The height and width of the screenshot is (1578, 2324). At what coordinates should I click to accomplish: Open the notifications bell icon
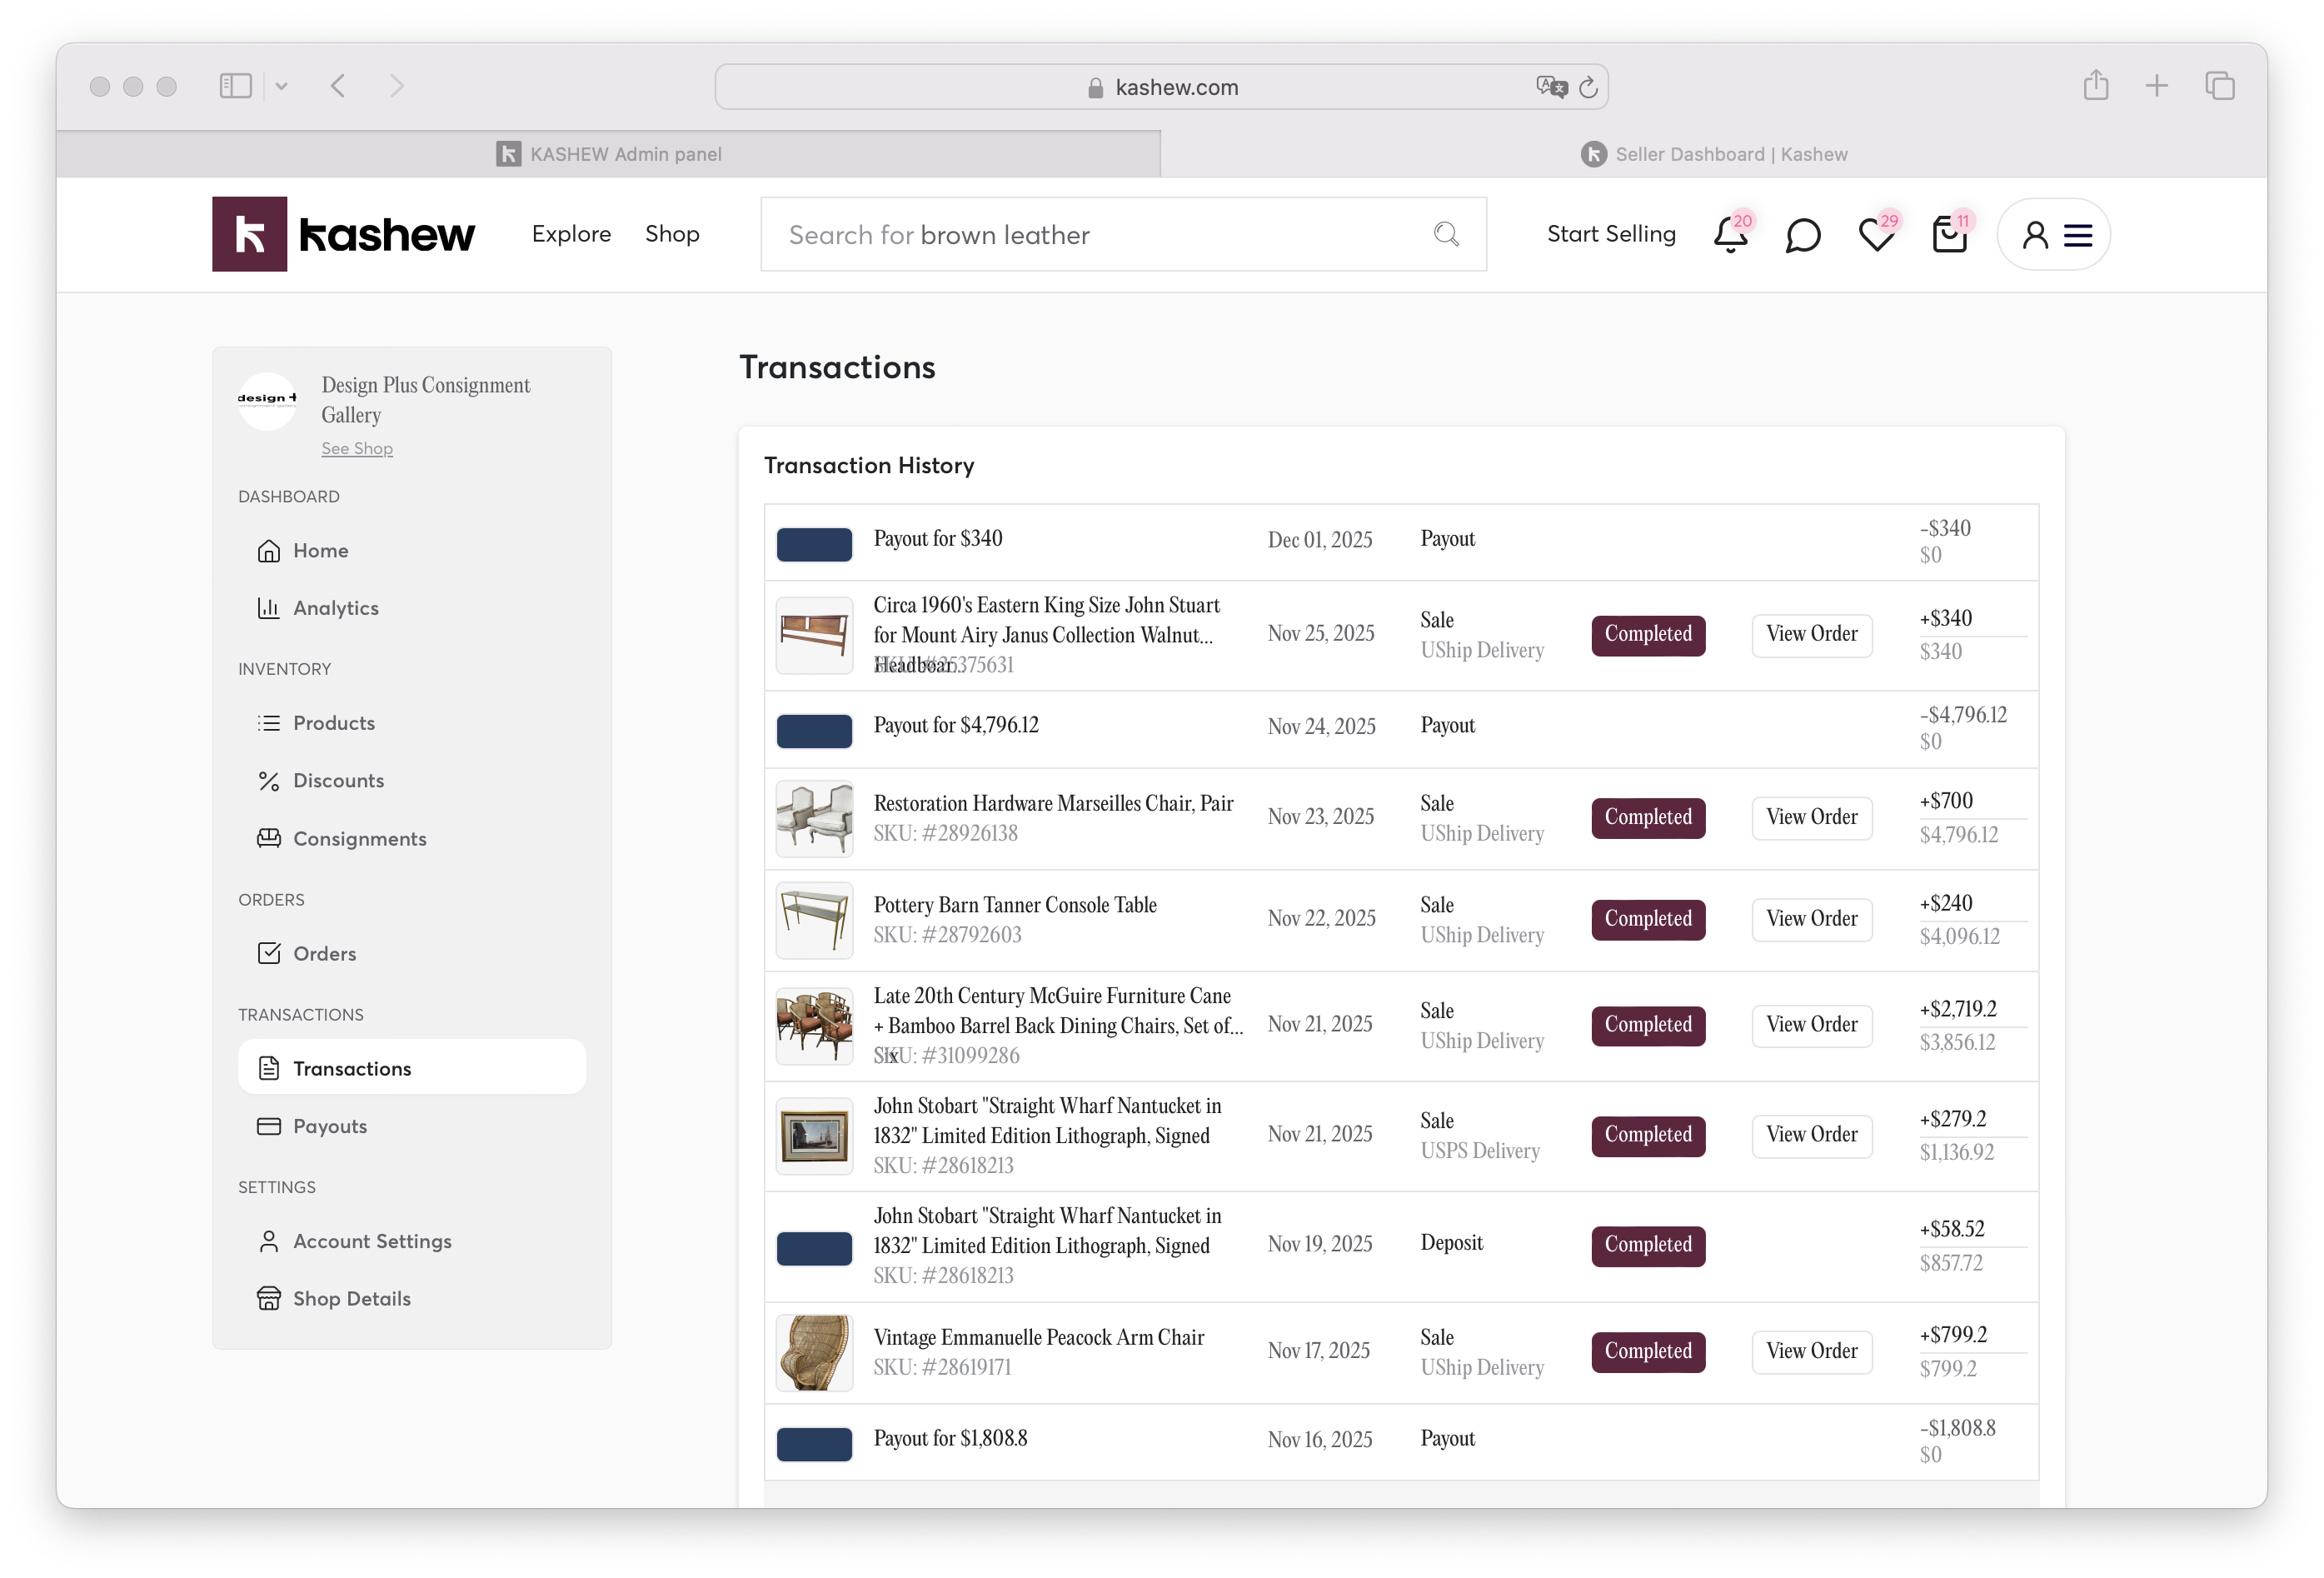[1730, 236]
